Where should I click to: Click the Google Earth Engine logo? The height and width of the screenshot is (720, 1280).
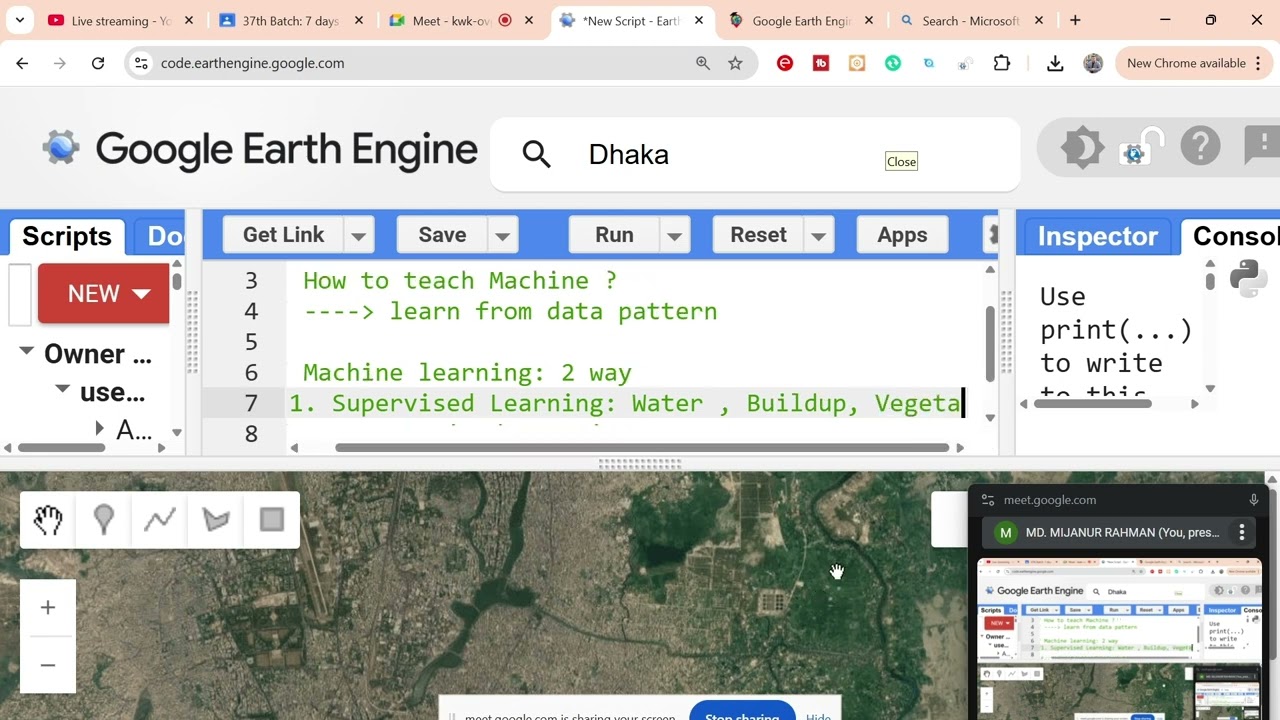coord(260,150)
